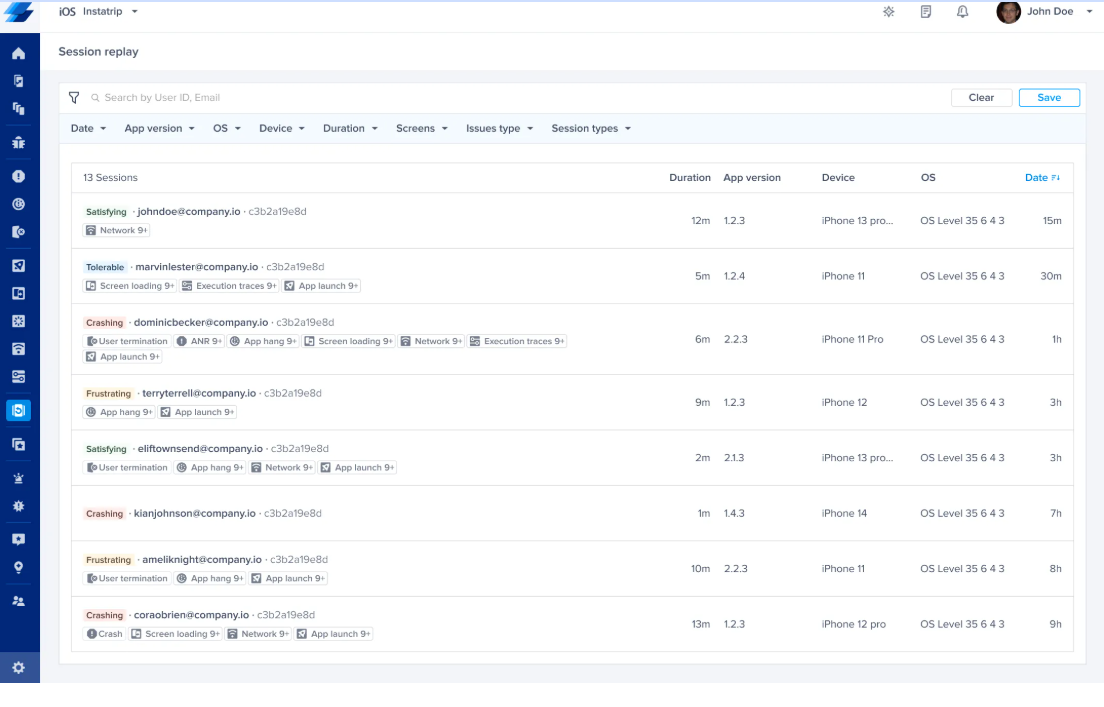
Task: Click the Home icon at sidebar top
Action: [20, 53]
